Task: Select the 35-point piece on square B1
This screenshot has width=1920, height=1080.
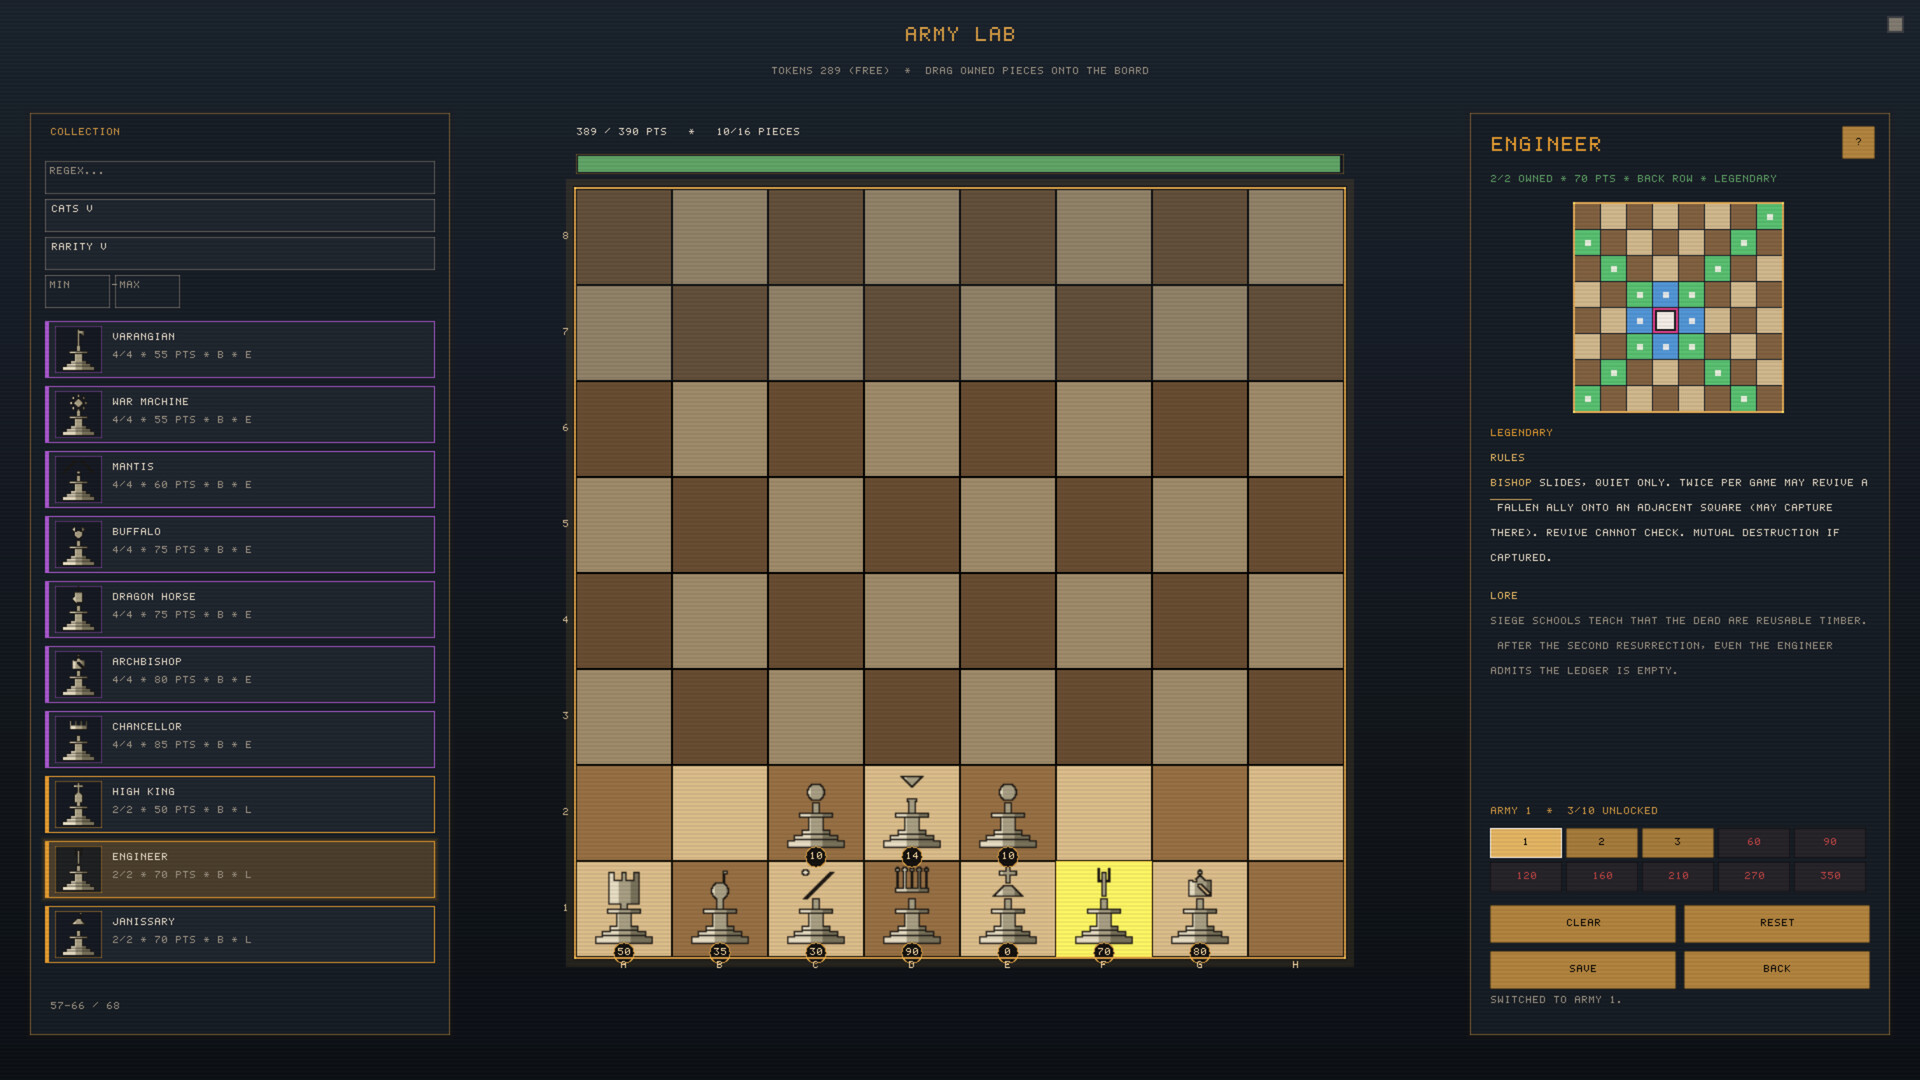Action: 719,909
